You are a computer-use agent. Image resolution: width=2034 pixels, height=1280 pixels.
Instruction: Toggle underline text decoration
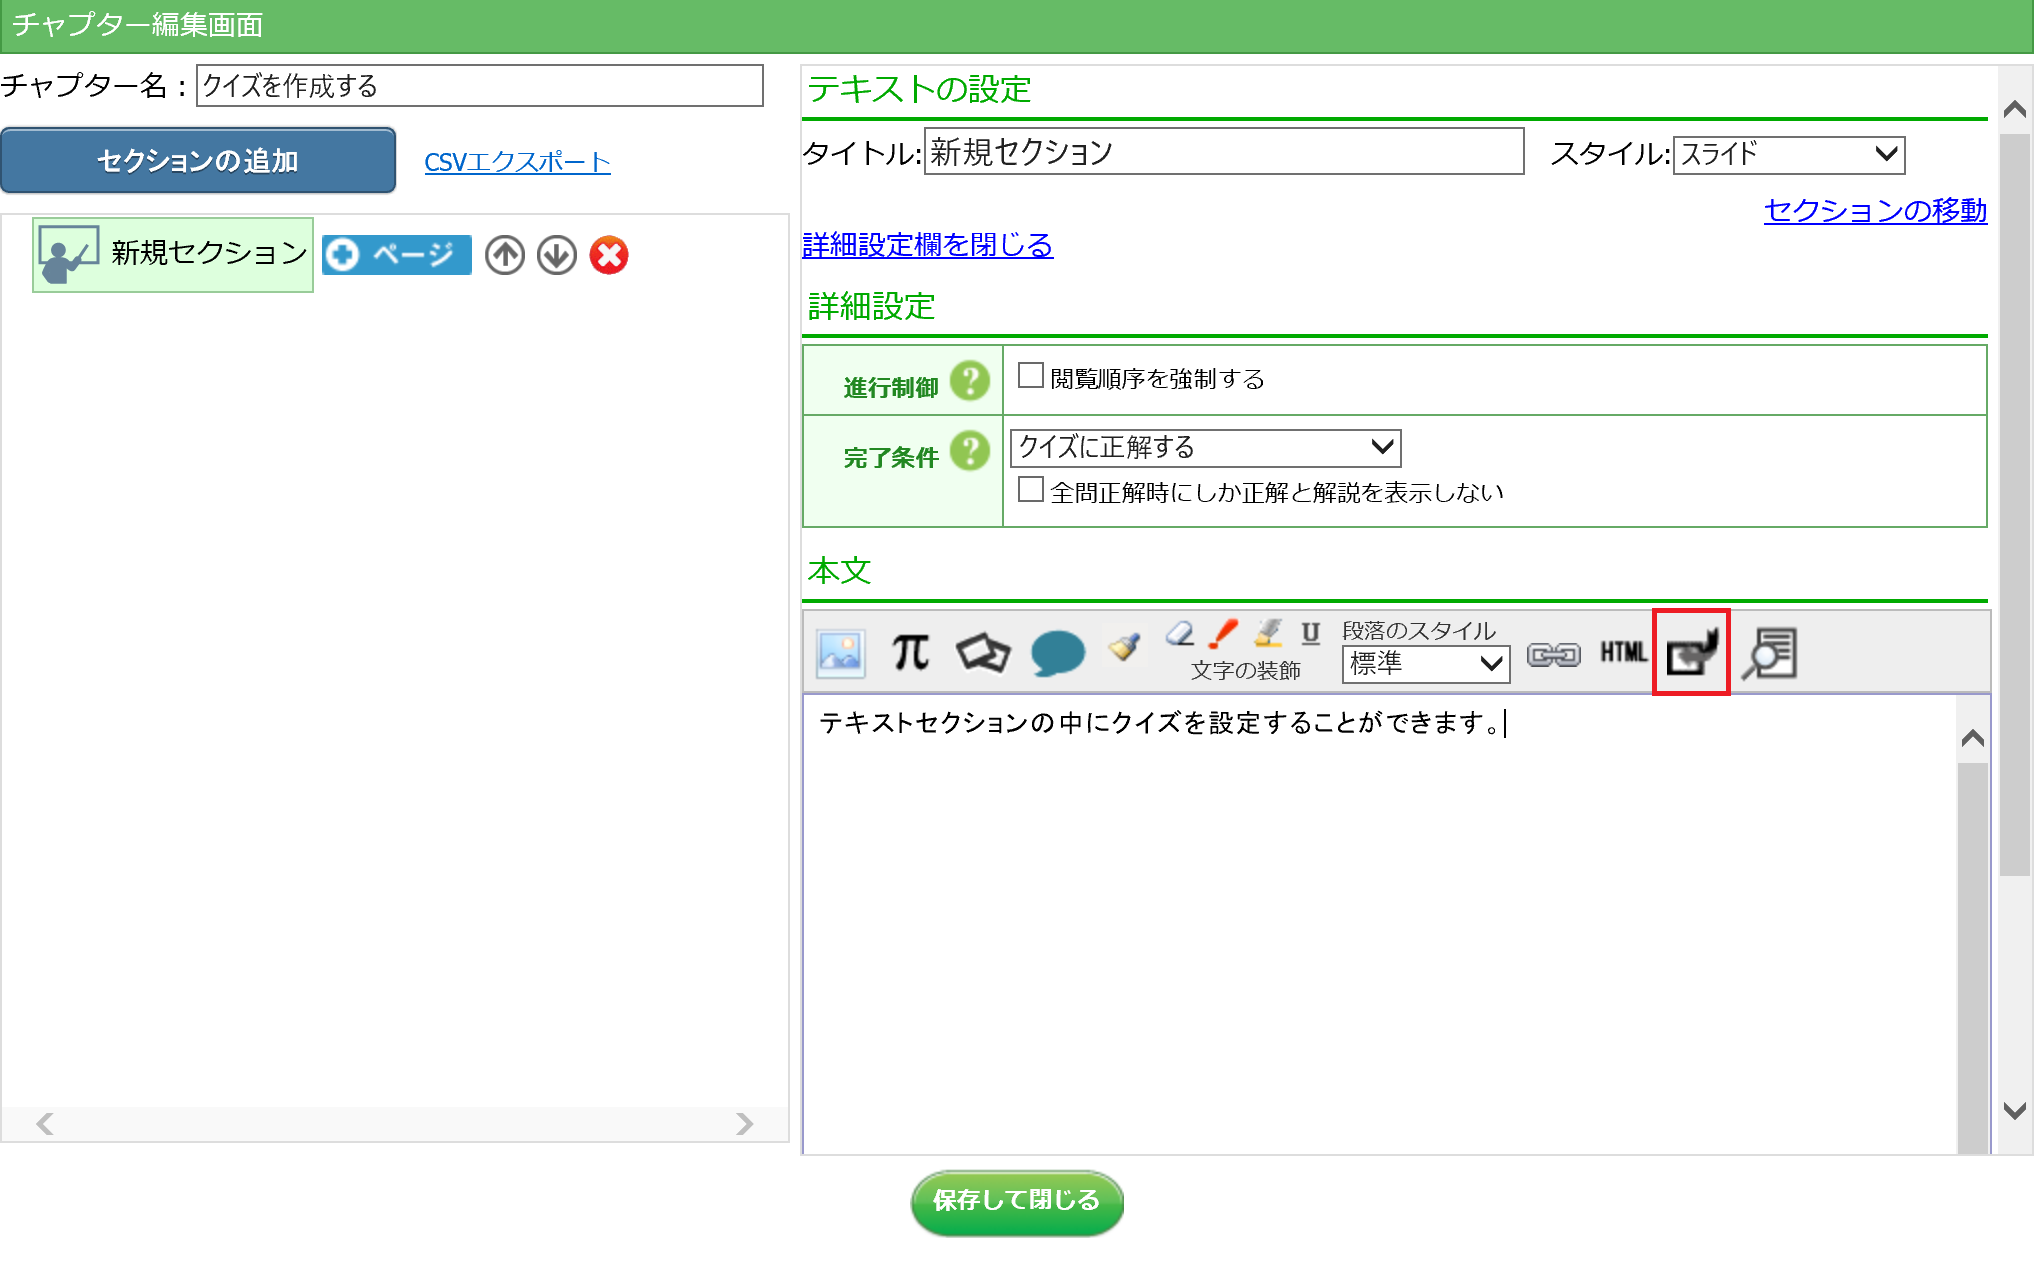[x=1310, y=632]
